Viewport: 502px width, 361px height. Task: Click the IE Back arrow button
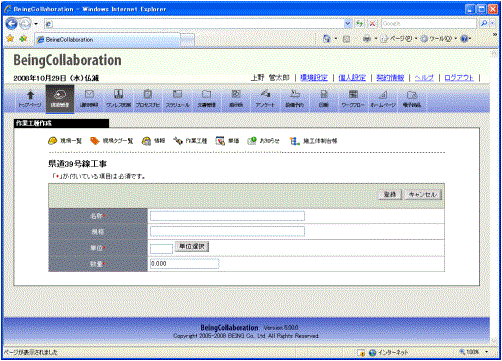[12, 24]
